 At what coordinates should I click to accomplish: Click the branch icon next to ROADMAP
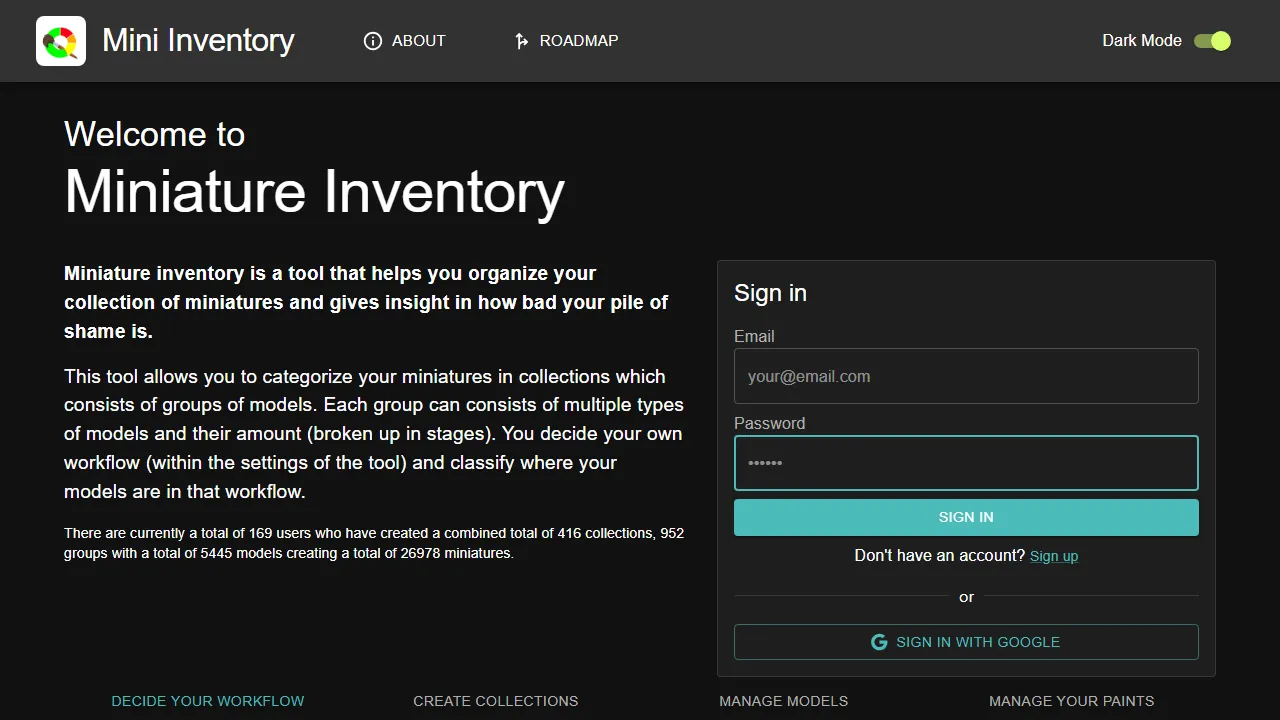click(x=521, y=41)
